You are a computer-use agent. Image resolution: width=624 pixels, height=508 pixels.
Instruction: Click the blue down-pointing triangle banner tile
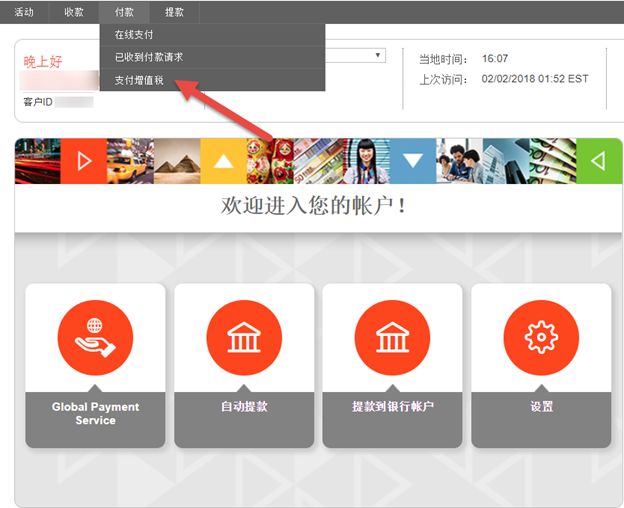[x=413, y=161]
